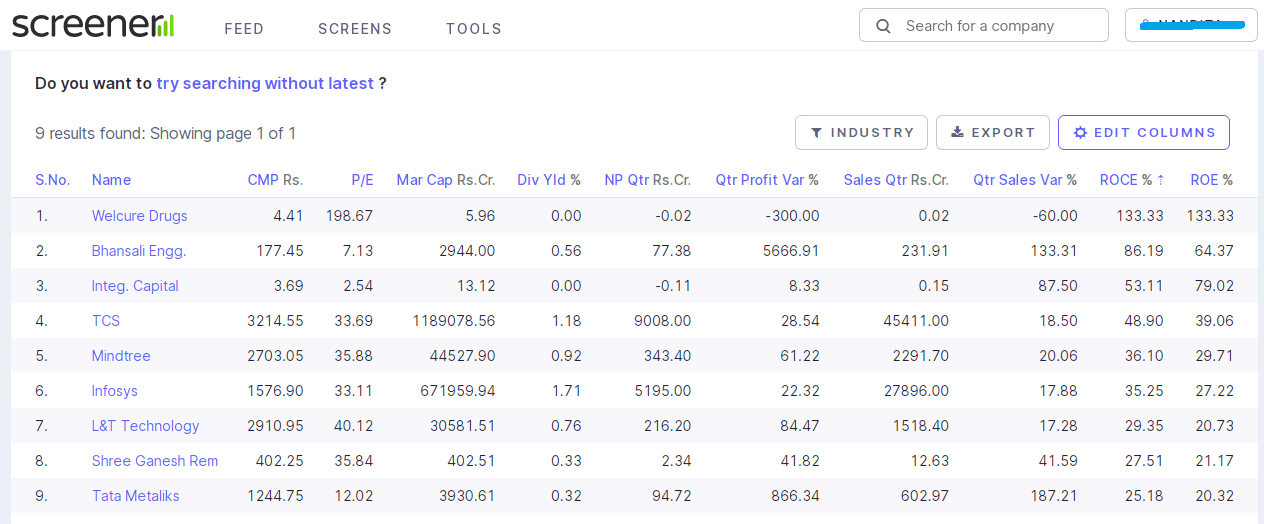Open the FEED menu
This screenshot has width=1264, height=524.
point(244,29)
